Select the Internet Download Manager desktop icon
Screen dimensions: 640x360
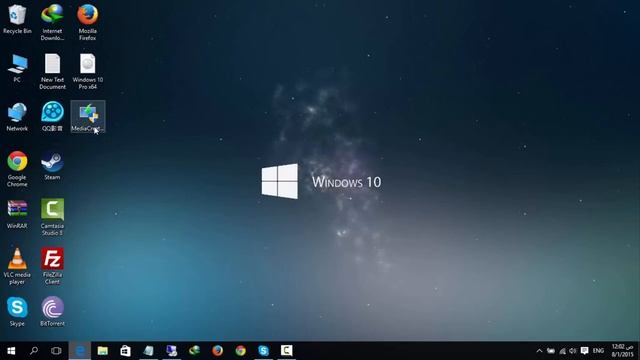coord(52,22)
